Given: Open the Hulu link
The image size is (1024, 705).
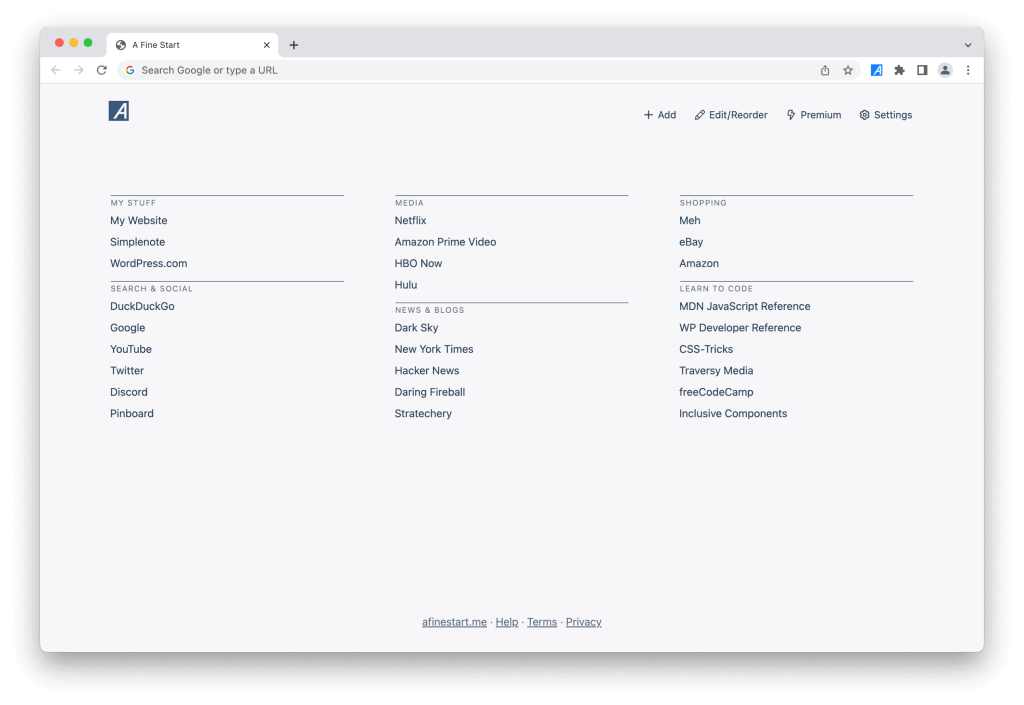Looking at the screenshot, I should click(406, 285).
